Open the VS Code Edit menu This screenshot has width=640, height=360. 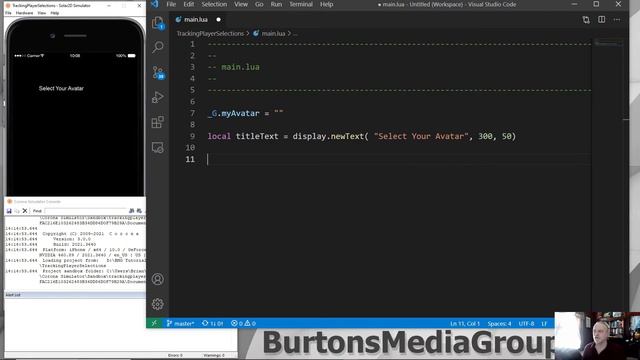189,4
